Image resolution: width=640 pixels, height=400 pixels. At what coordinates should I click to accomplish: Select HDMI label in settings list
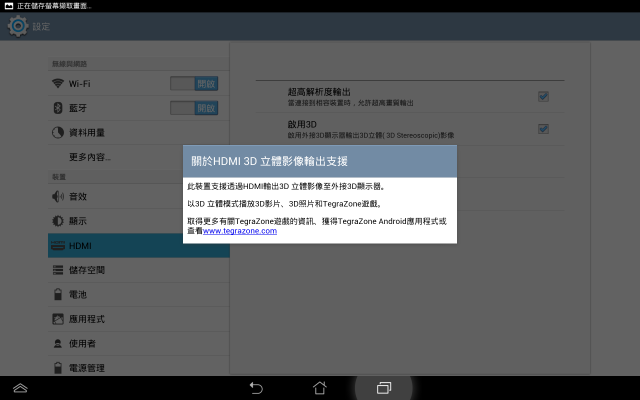tap(80, 245)
